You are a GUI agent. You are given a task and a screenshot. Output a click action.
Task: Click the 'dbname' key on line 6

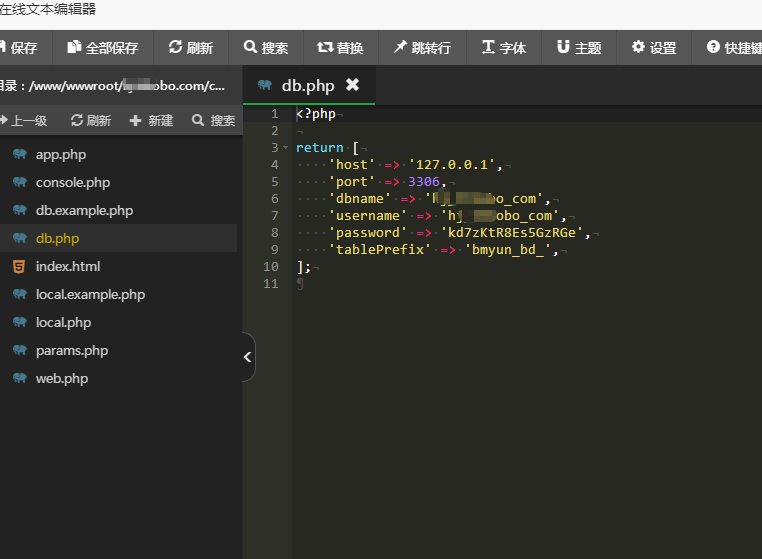click(360, 199)
